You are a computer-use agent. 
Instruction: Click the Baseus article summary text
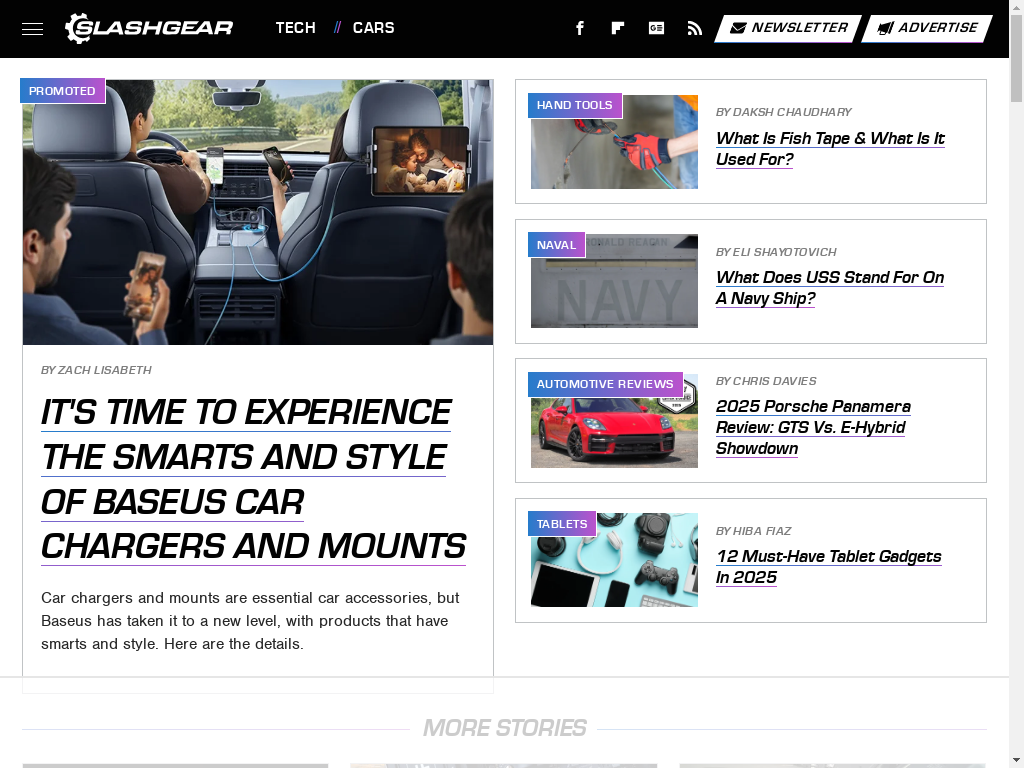click(250, 621)
